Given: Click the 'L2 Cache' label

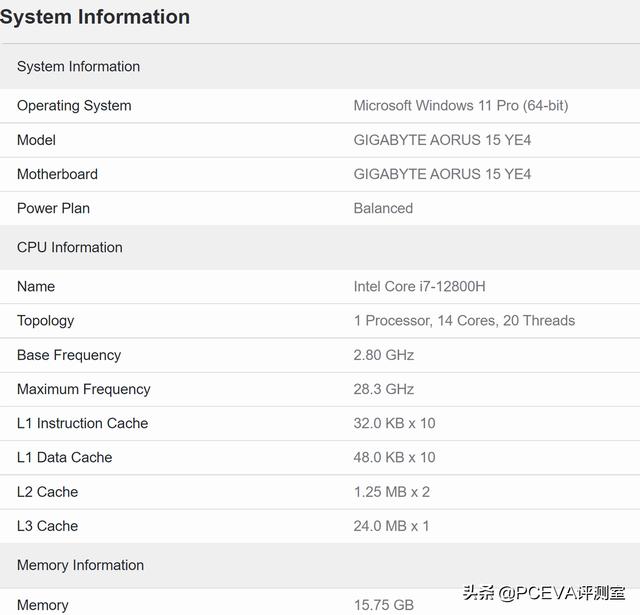Looking at the screenshot, I should [47, 492].
